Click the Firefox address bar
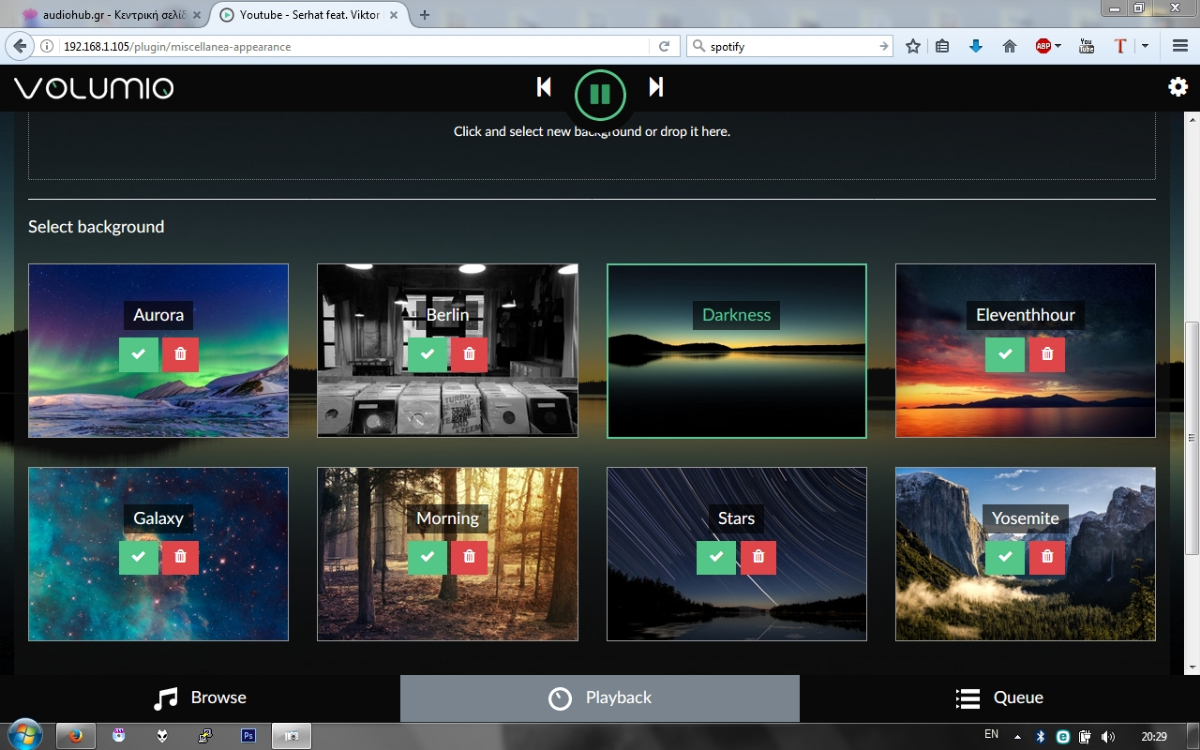 [x=350, y=46]
